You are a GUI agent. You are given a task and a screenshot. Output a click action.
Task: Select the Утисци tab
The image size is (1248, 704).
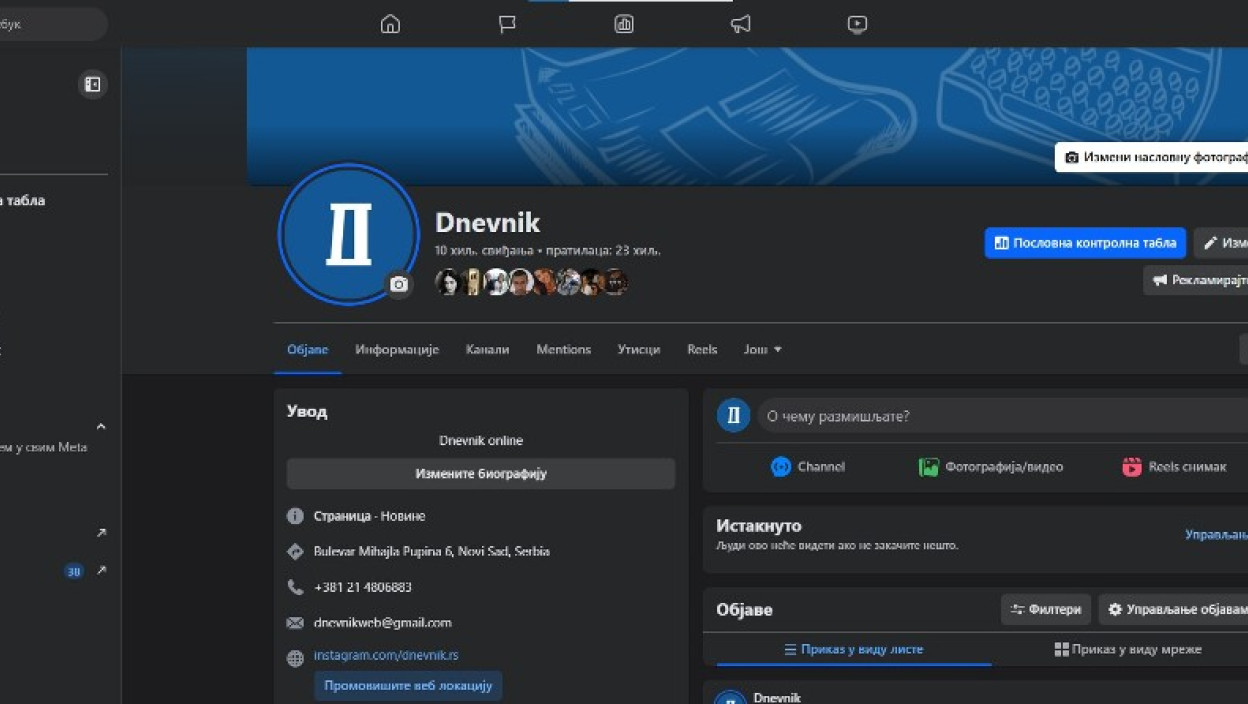(x=639, y=349)
